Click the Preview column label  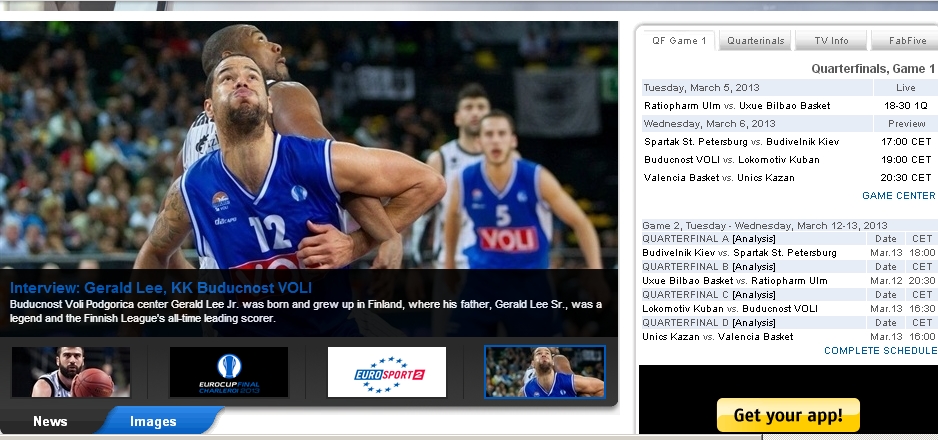906,124
